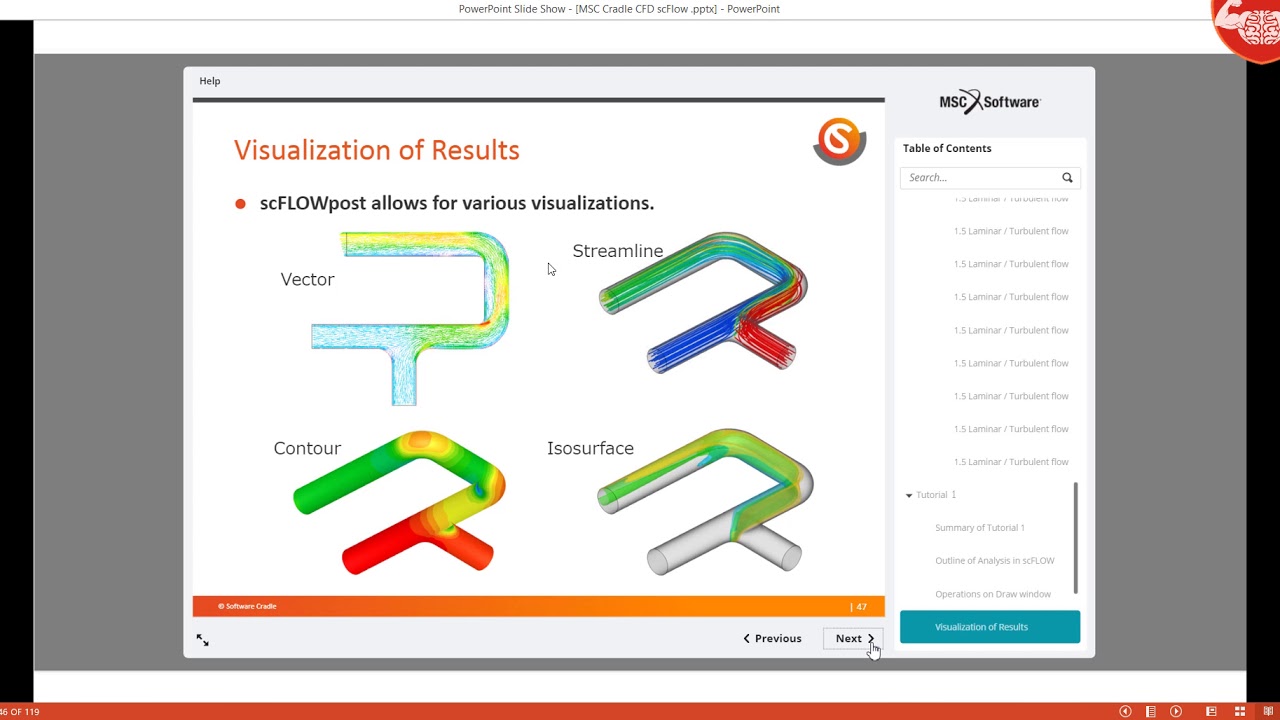The image size is (1280, 720).
Task: Type in the Table of Contents search field
Action: point(989,178)
